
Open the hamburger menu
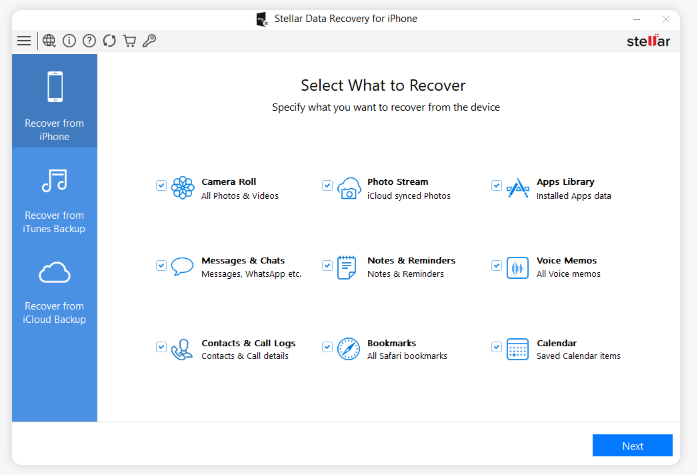[24, 41]
